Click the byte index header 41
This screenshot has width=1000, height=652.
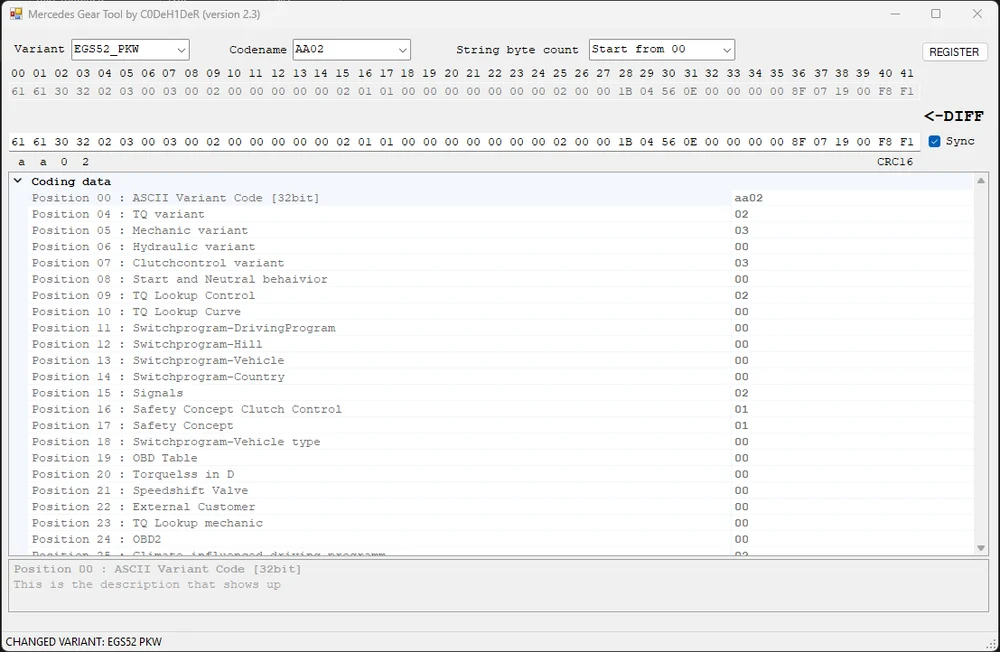point(906,73)
